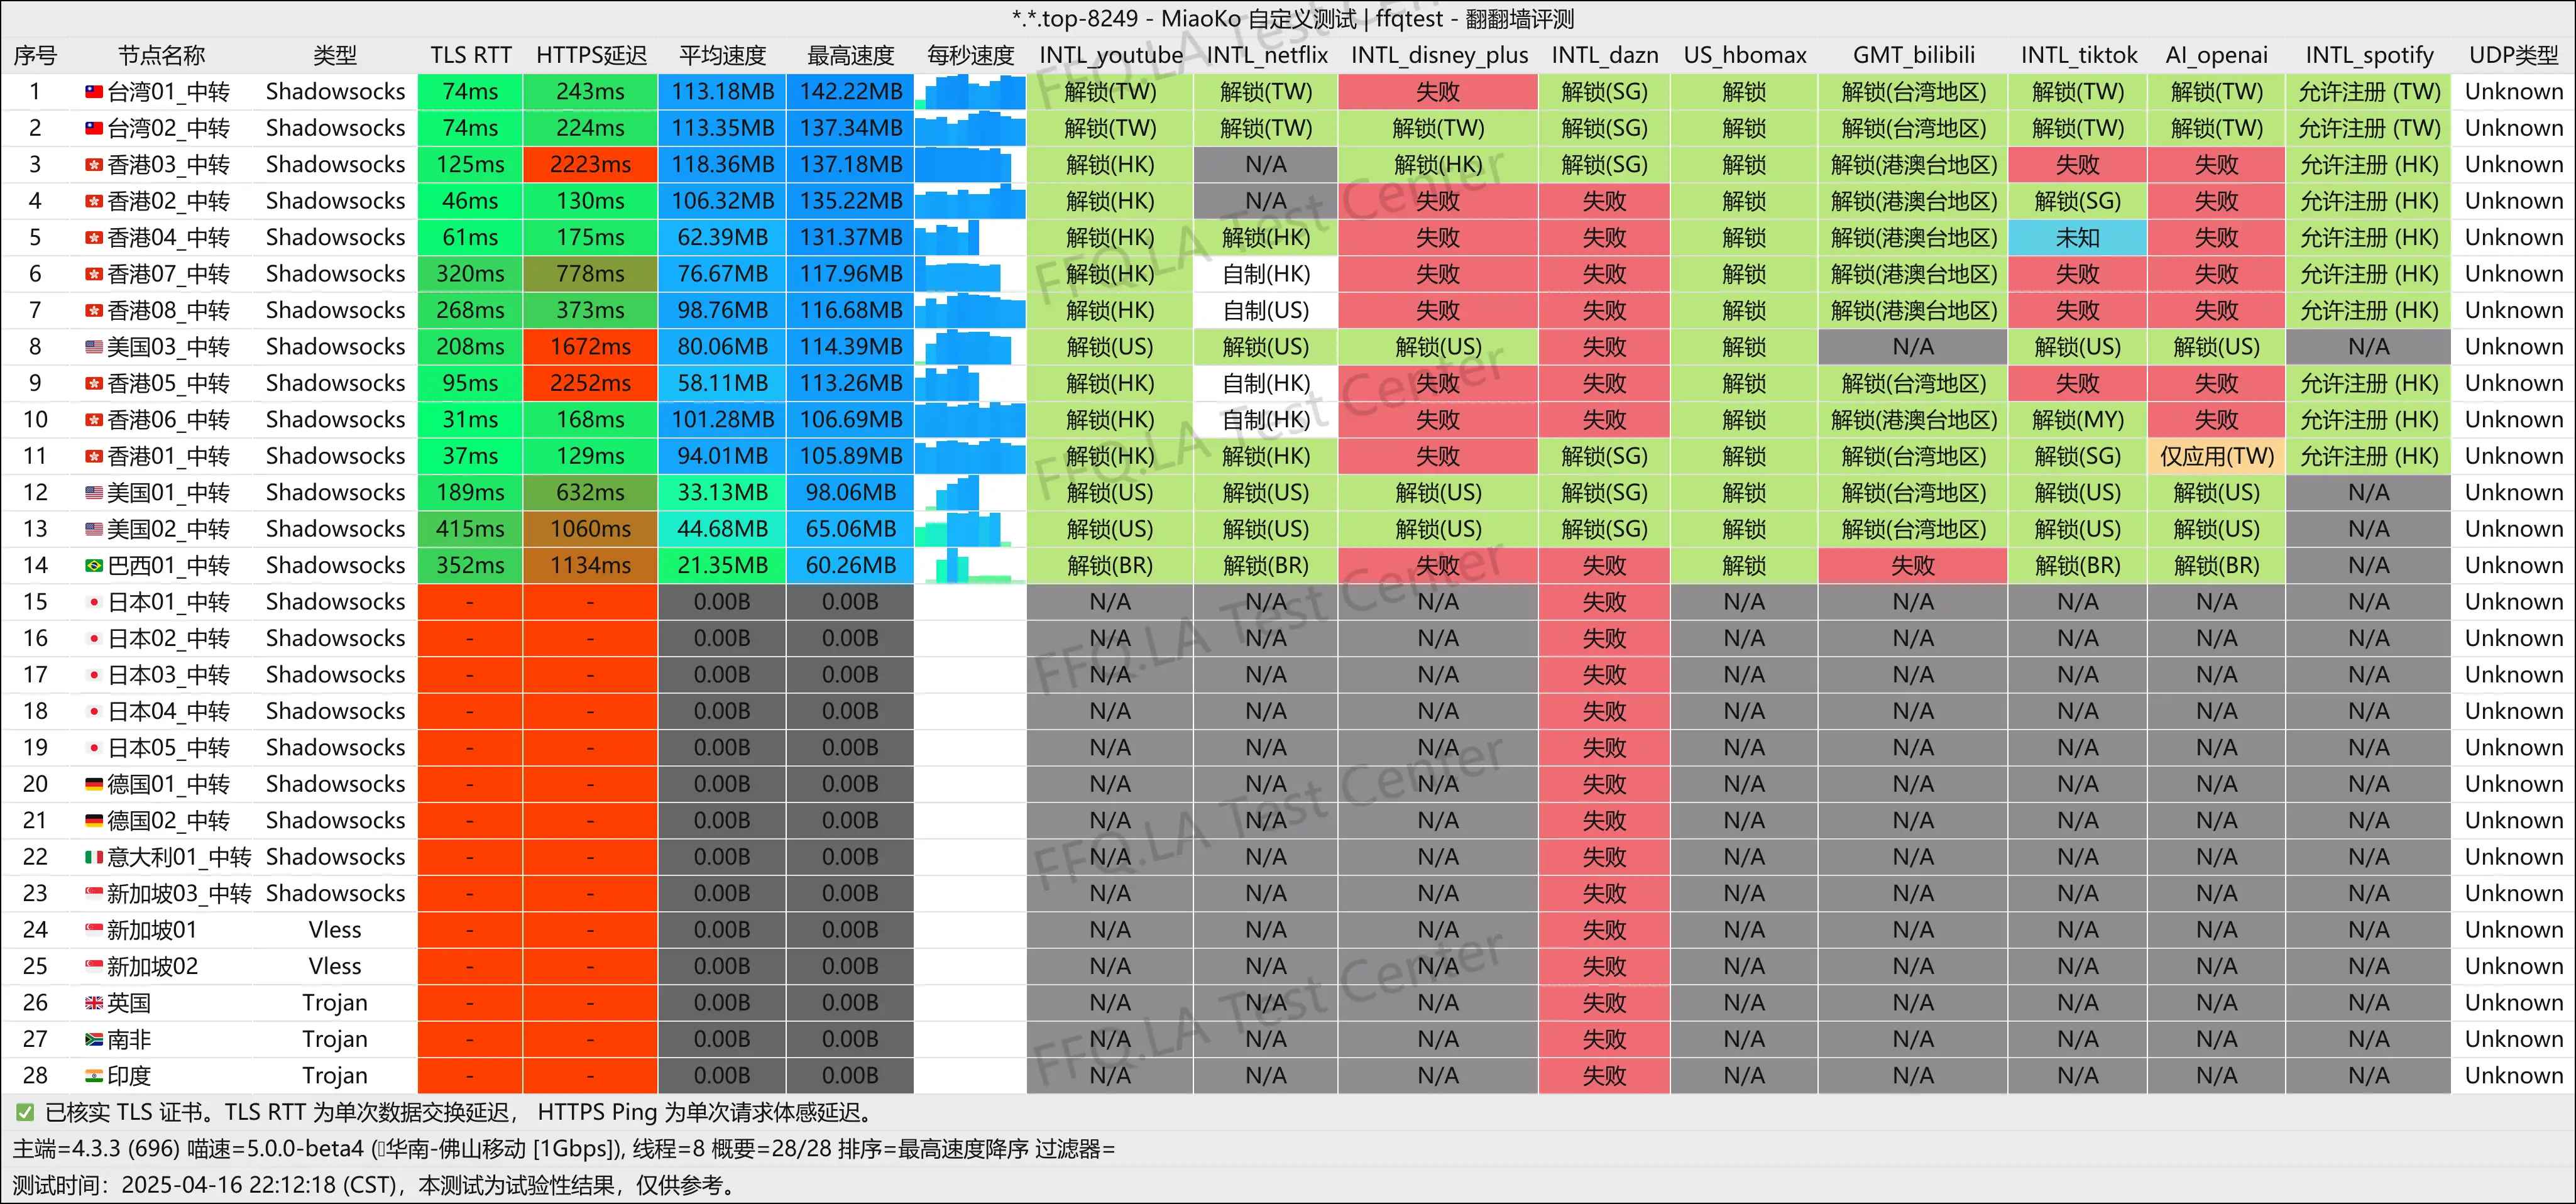Click the Brazil flag beside 巴西01_中转
This screenshot has width=2576, height=1204.
(x=93, y=566)
